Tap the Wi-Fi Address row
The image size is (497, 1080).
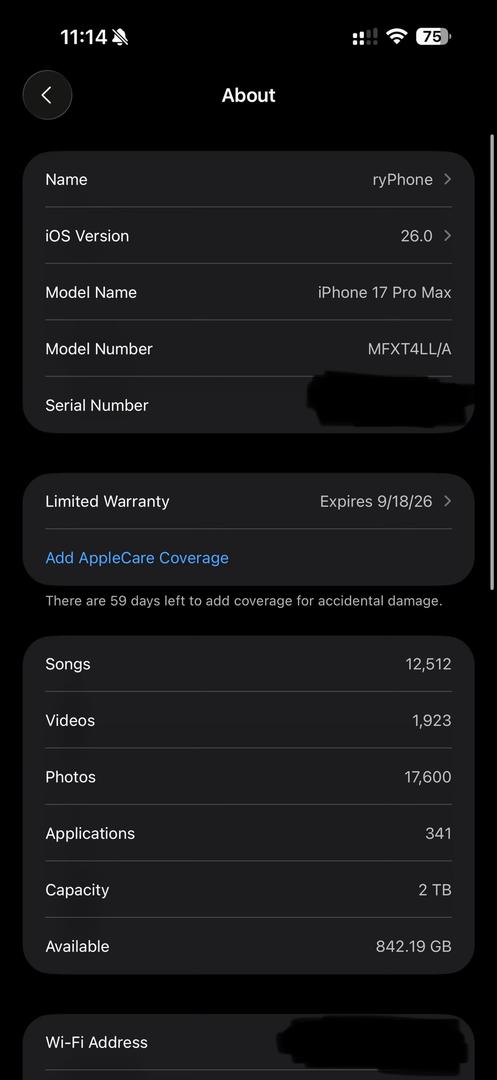coord(248,1042)
